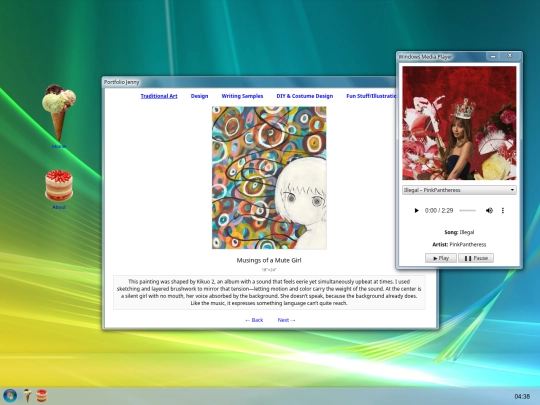
Task: Mute audio with the speaker icon
Action: point(489,210)
